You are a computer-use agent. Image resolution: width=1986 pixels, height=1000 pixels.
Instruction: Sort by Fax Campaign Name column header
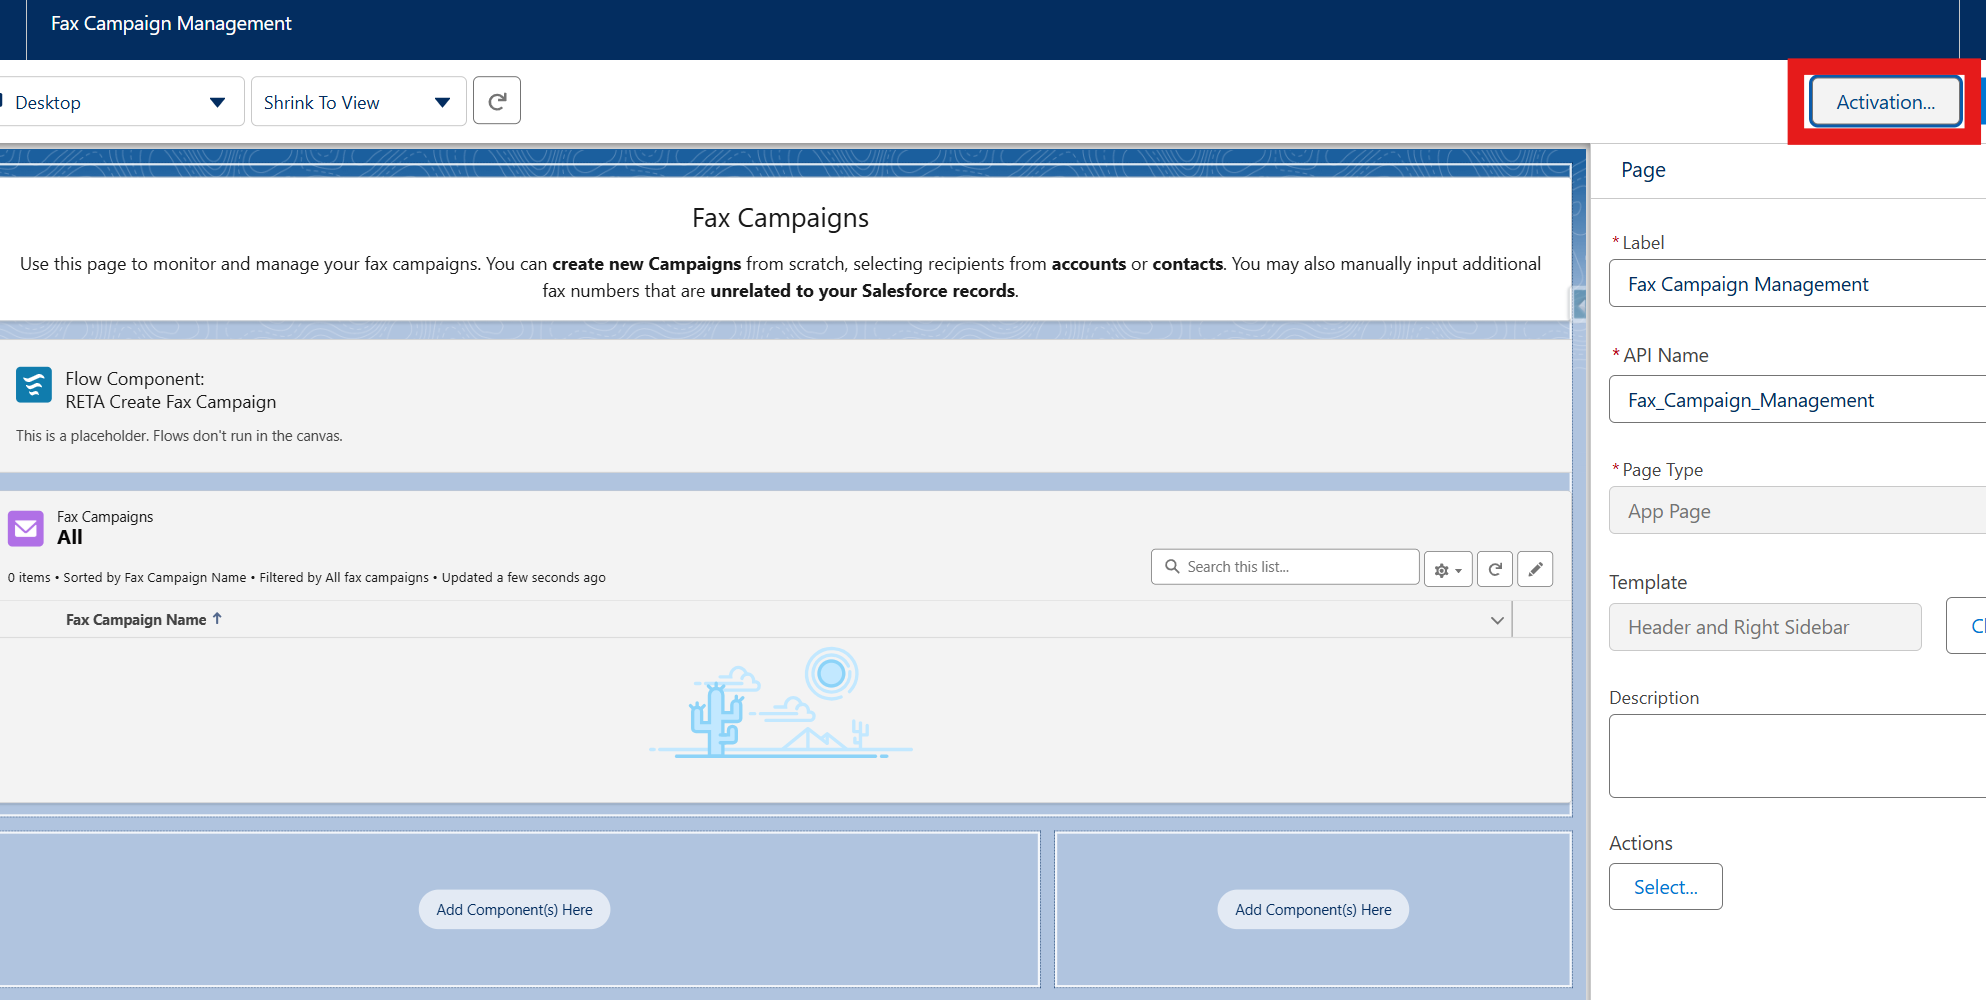coord(136,620)
